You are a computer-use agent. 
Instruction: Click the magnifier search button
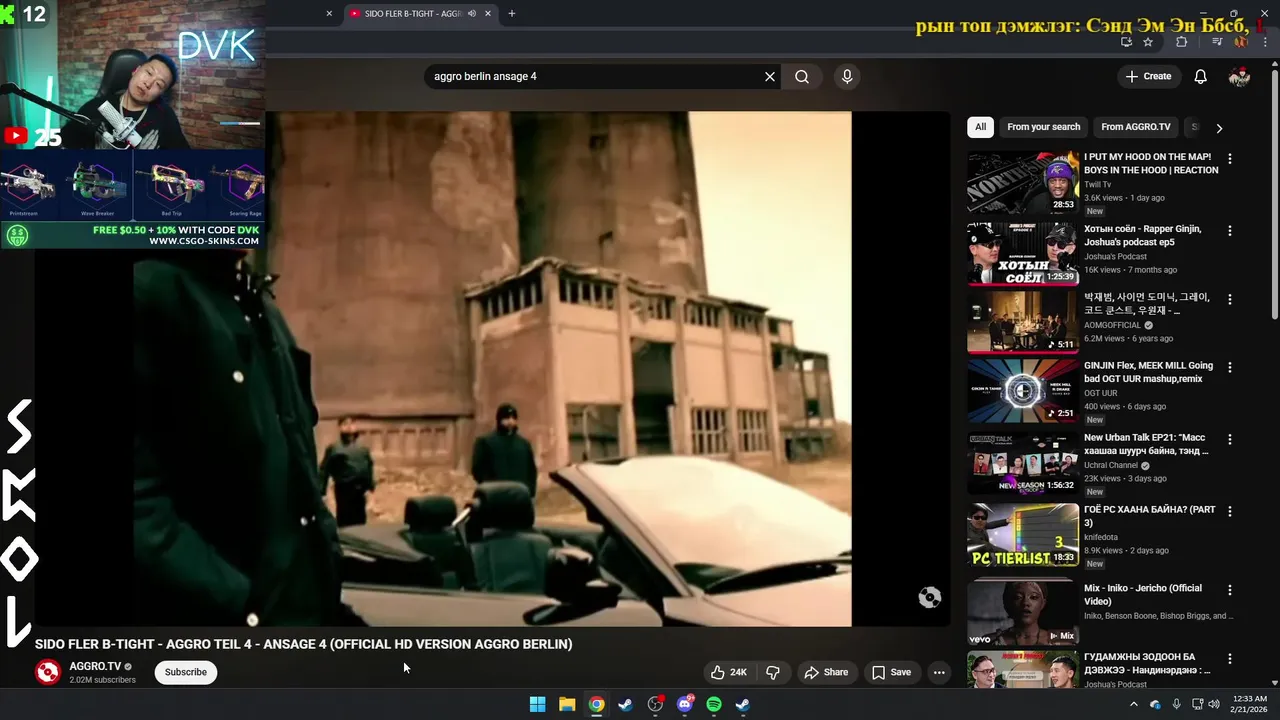802,76
